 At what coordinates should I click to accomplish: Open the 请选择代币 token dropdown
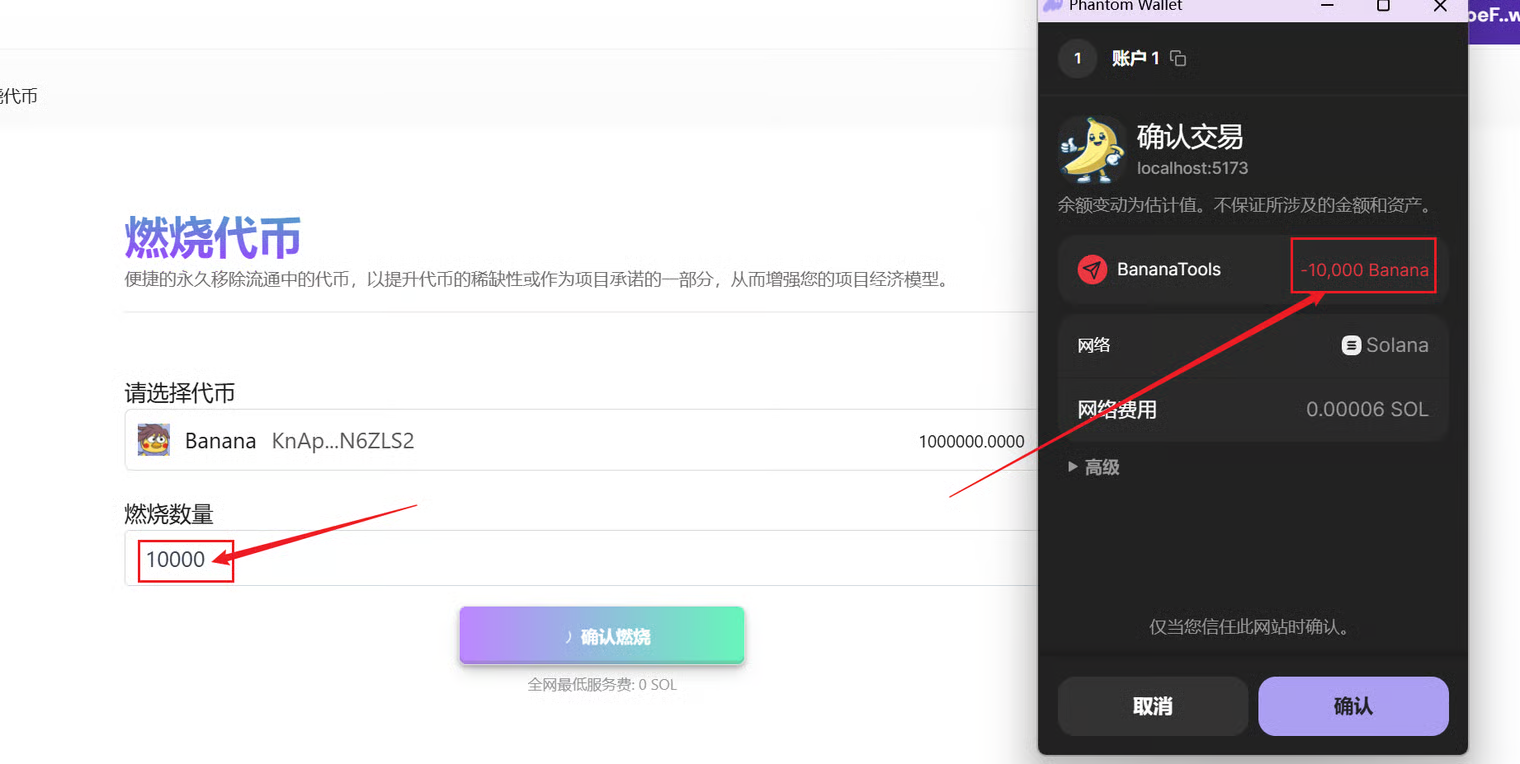coord(580,440)
